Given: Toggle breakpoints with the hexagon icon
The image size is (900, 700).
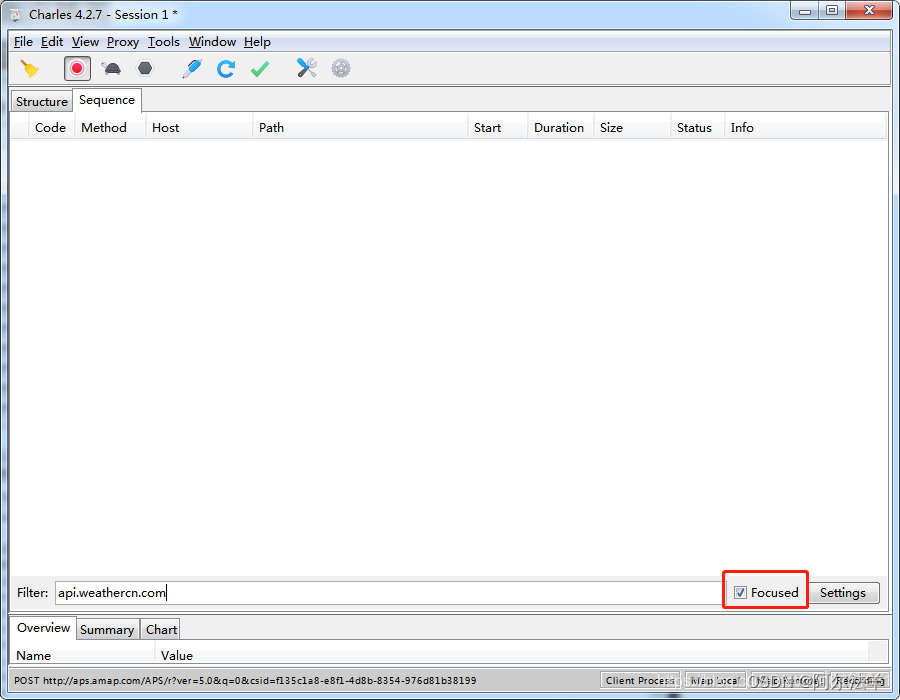Looking at the screenshot, I should (145, 69).
